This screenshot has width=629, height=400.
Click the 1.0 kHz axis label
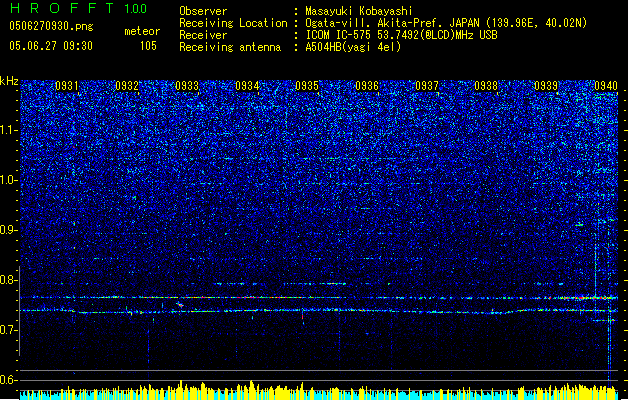9,180
